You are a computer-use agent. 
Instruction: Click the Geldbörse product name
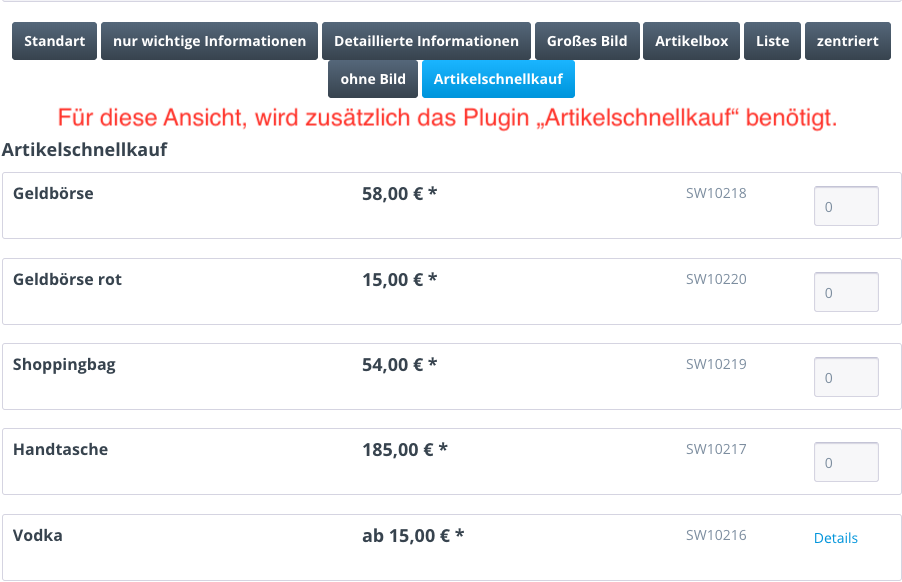[x=53, y=194]
